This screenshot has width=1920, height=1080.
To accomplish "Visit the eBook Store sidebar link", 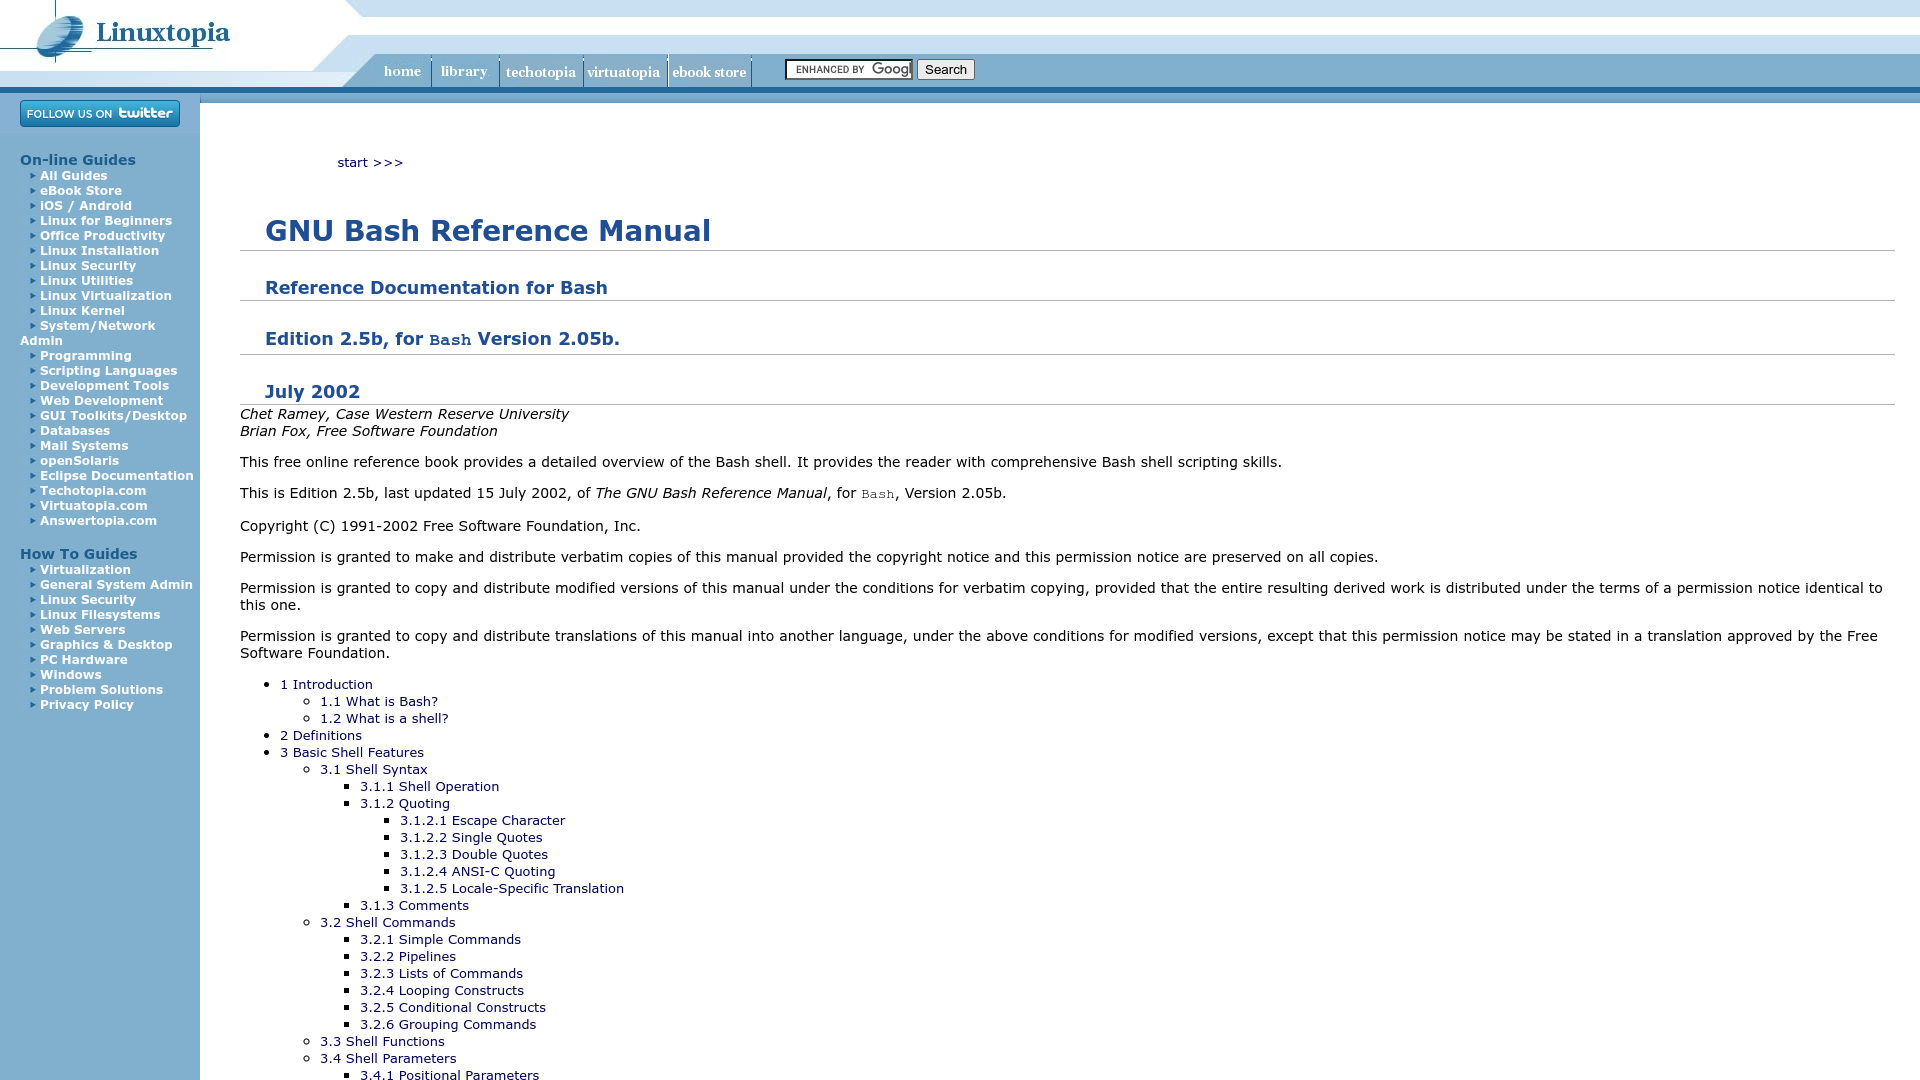I will point(81,190).
